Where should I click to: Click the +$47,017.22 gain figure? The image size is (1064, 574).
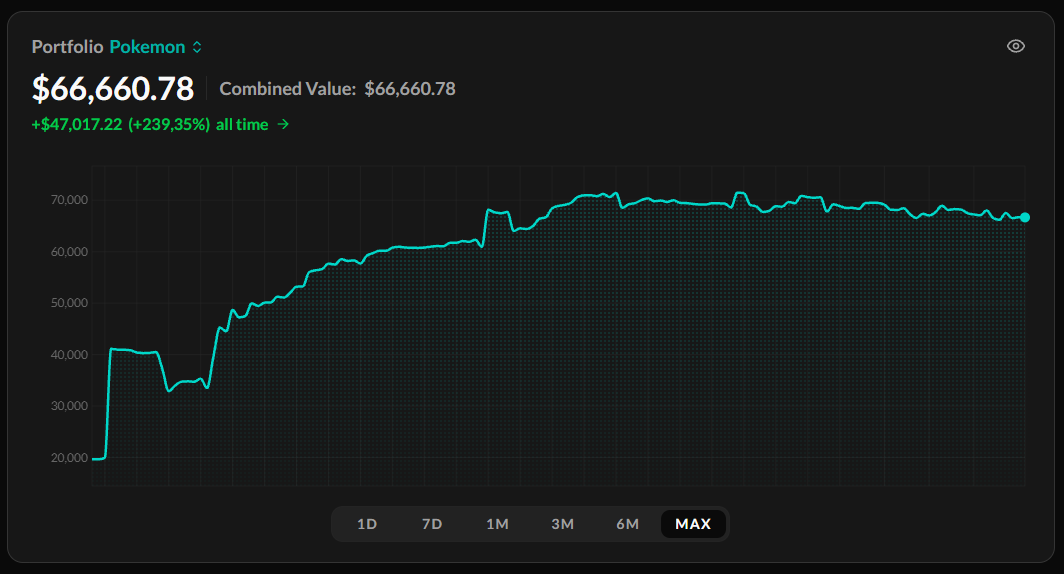click(77, 124)
